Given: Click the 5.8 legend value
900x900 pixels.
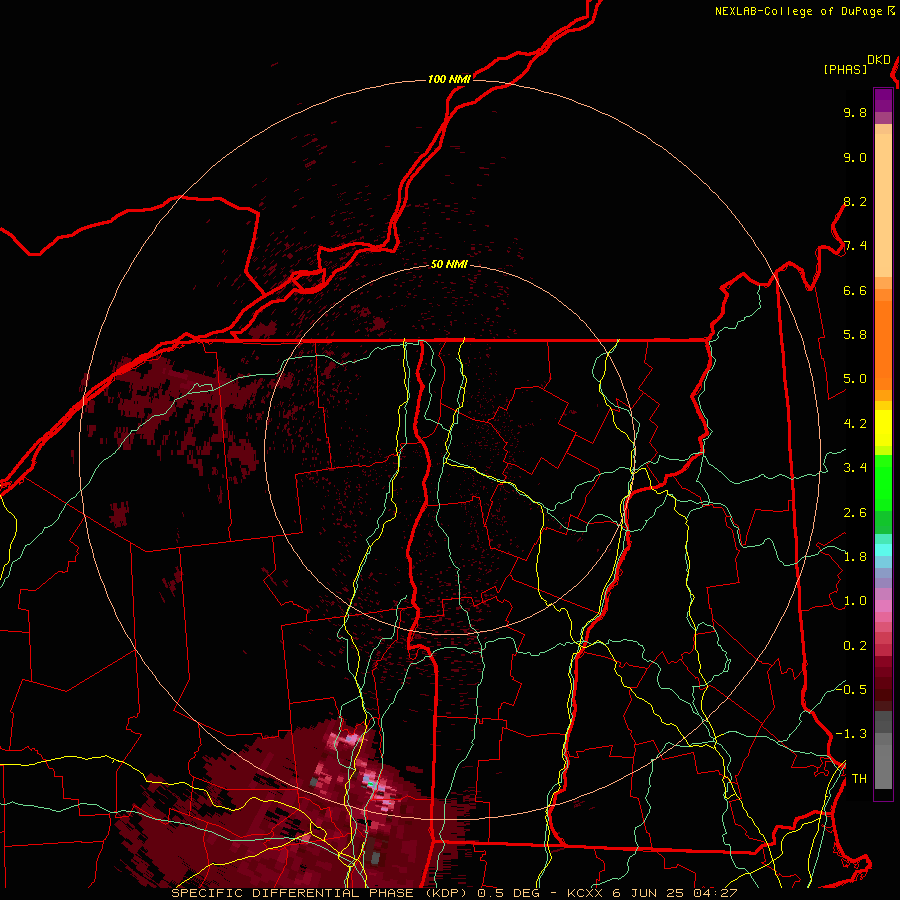Looking at the screenshot, I should (855, 335).
